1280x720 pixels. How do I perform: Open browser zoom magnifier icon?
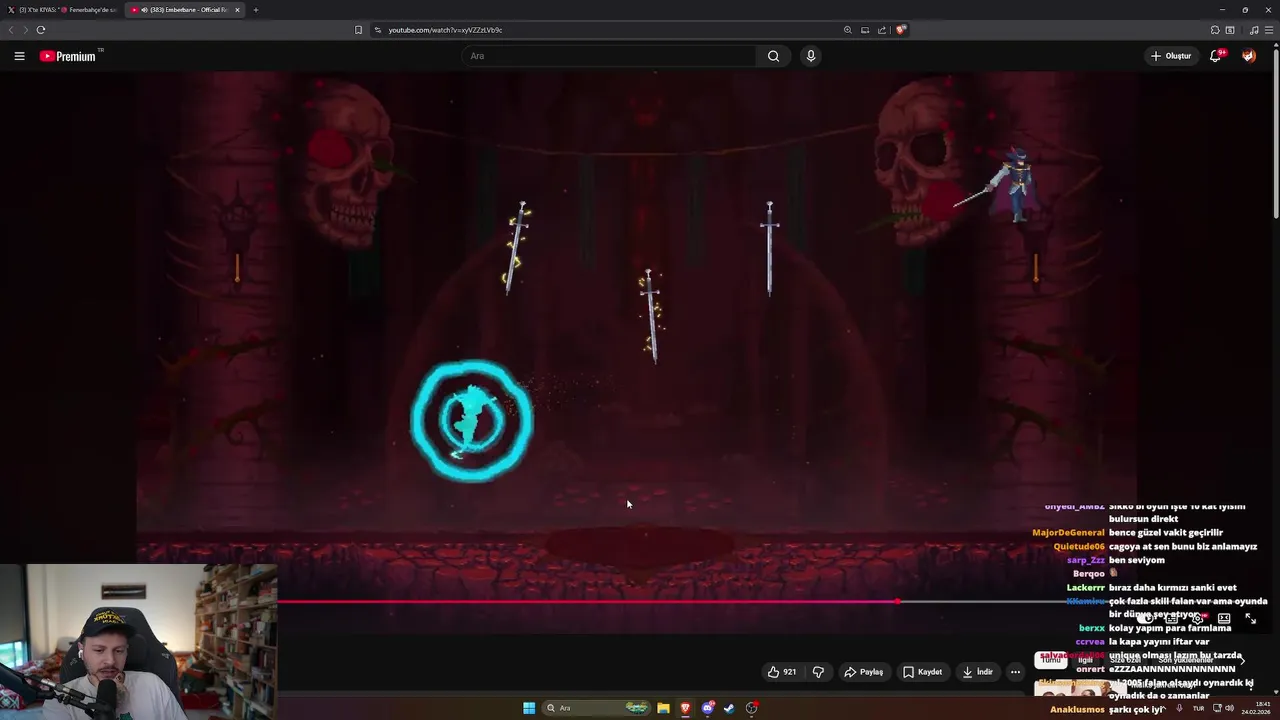pyautogui.click(x=848, y=30)
